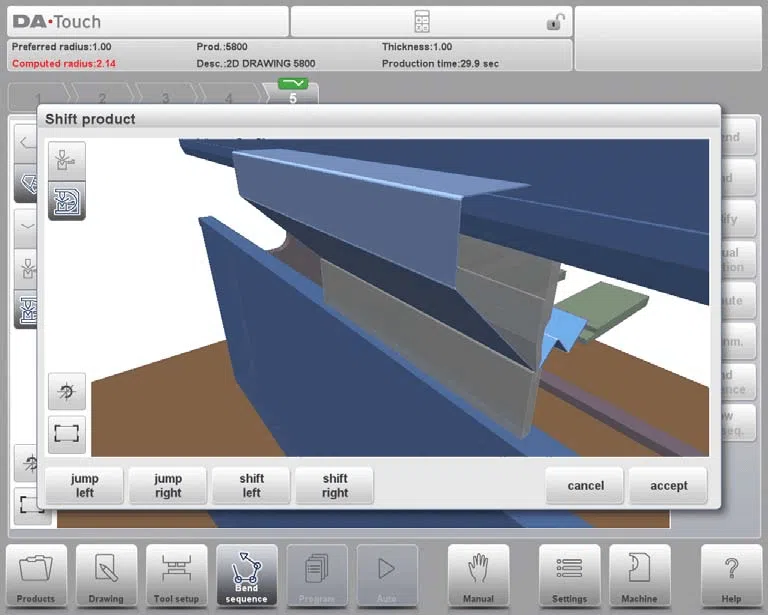
Task: Select 3D machine view icon in dialog
Action: (x=67, y=201)
